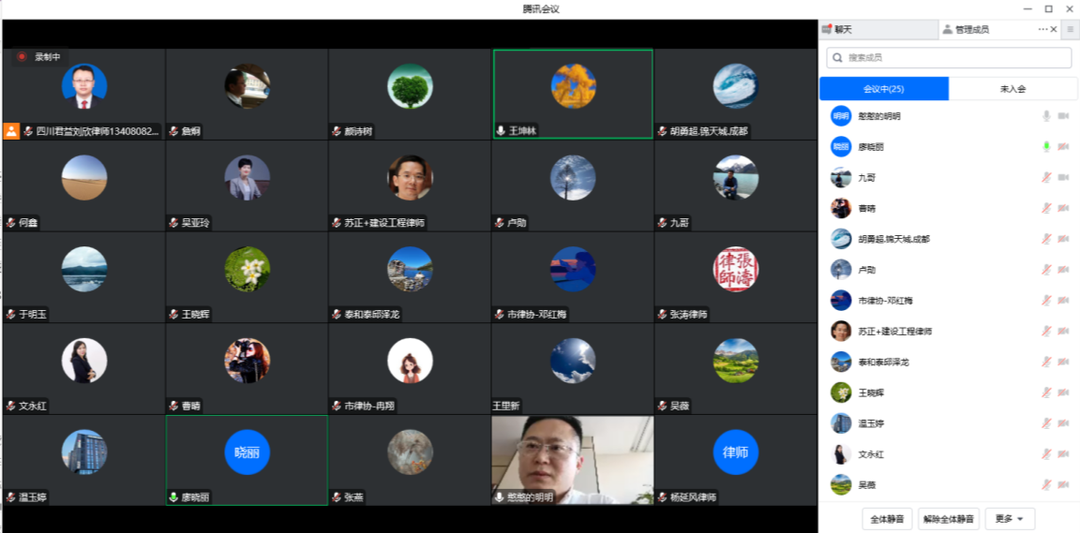Image resolution: width=1080 pixels, height=533 pixels.
Task: Click the person icon beside 管理成员
Action: click(947, 30)
